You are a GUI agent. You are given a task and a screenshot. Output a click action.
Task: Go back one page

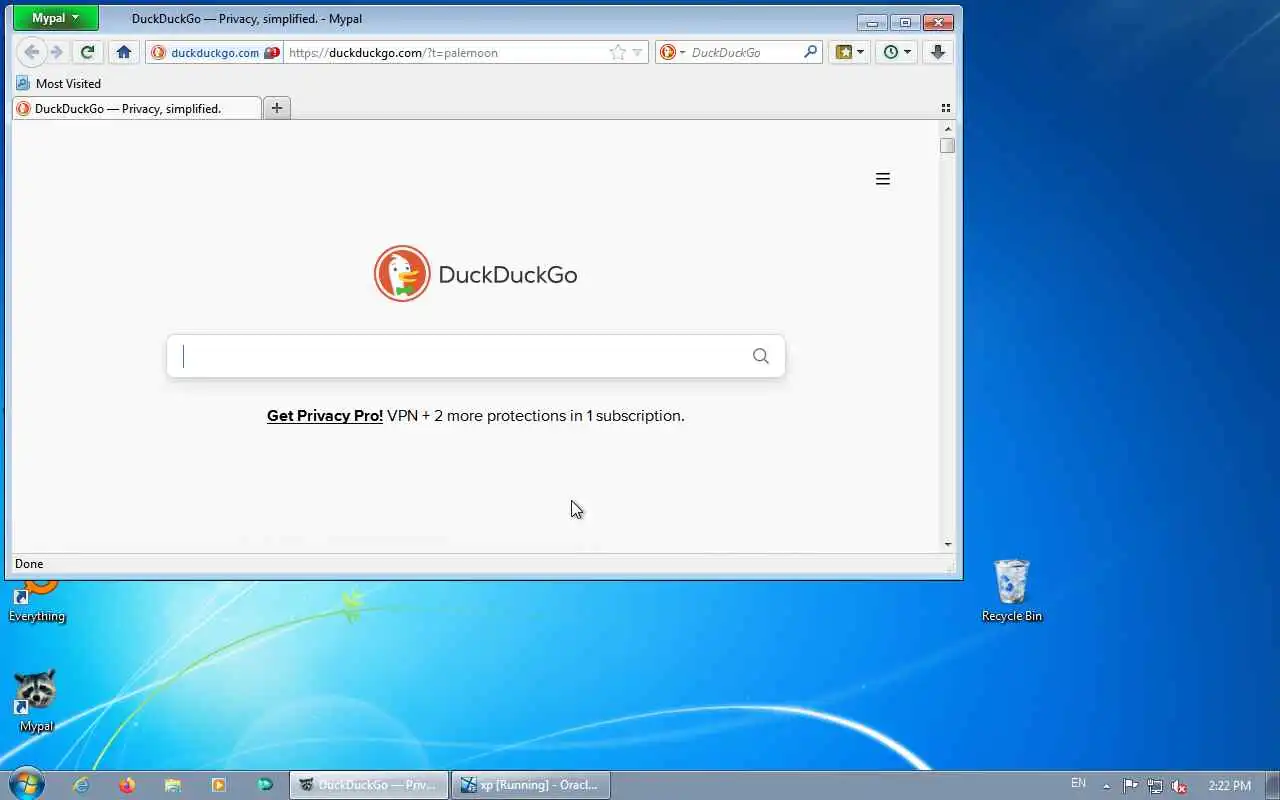tap(31, 52)
